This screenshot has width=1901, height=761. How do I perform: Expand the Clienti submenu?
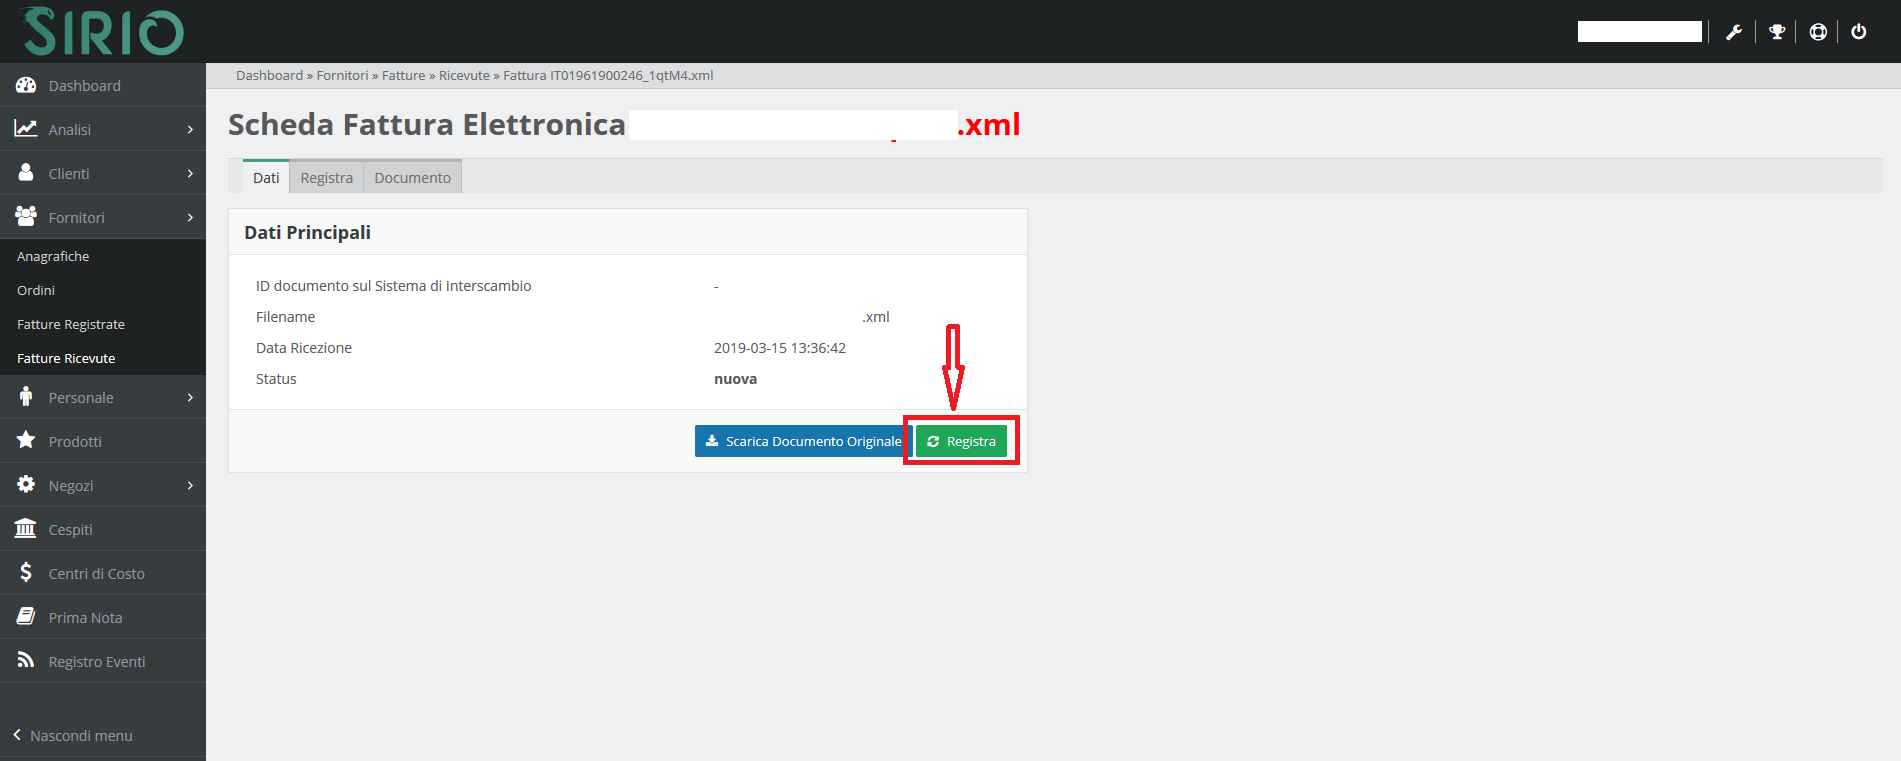coord(190,174)
